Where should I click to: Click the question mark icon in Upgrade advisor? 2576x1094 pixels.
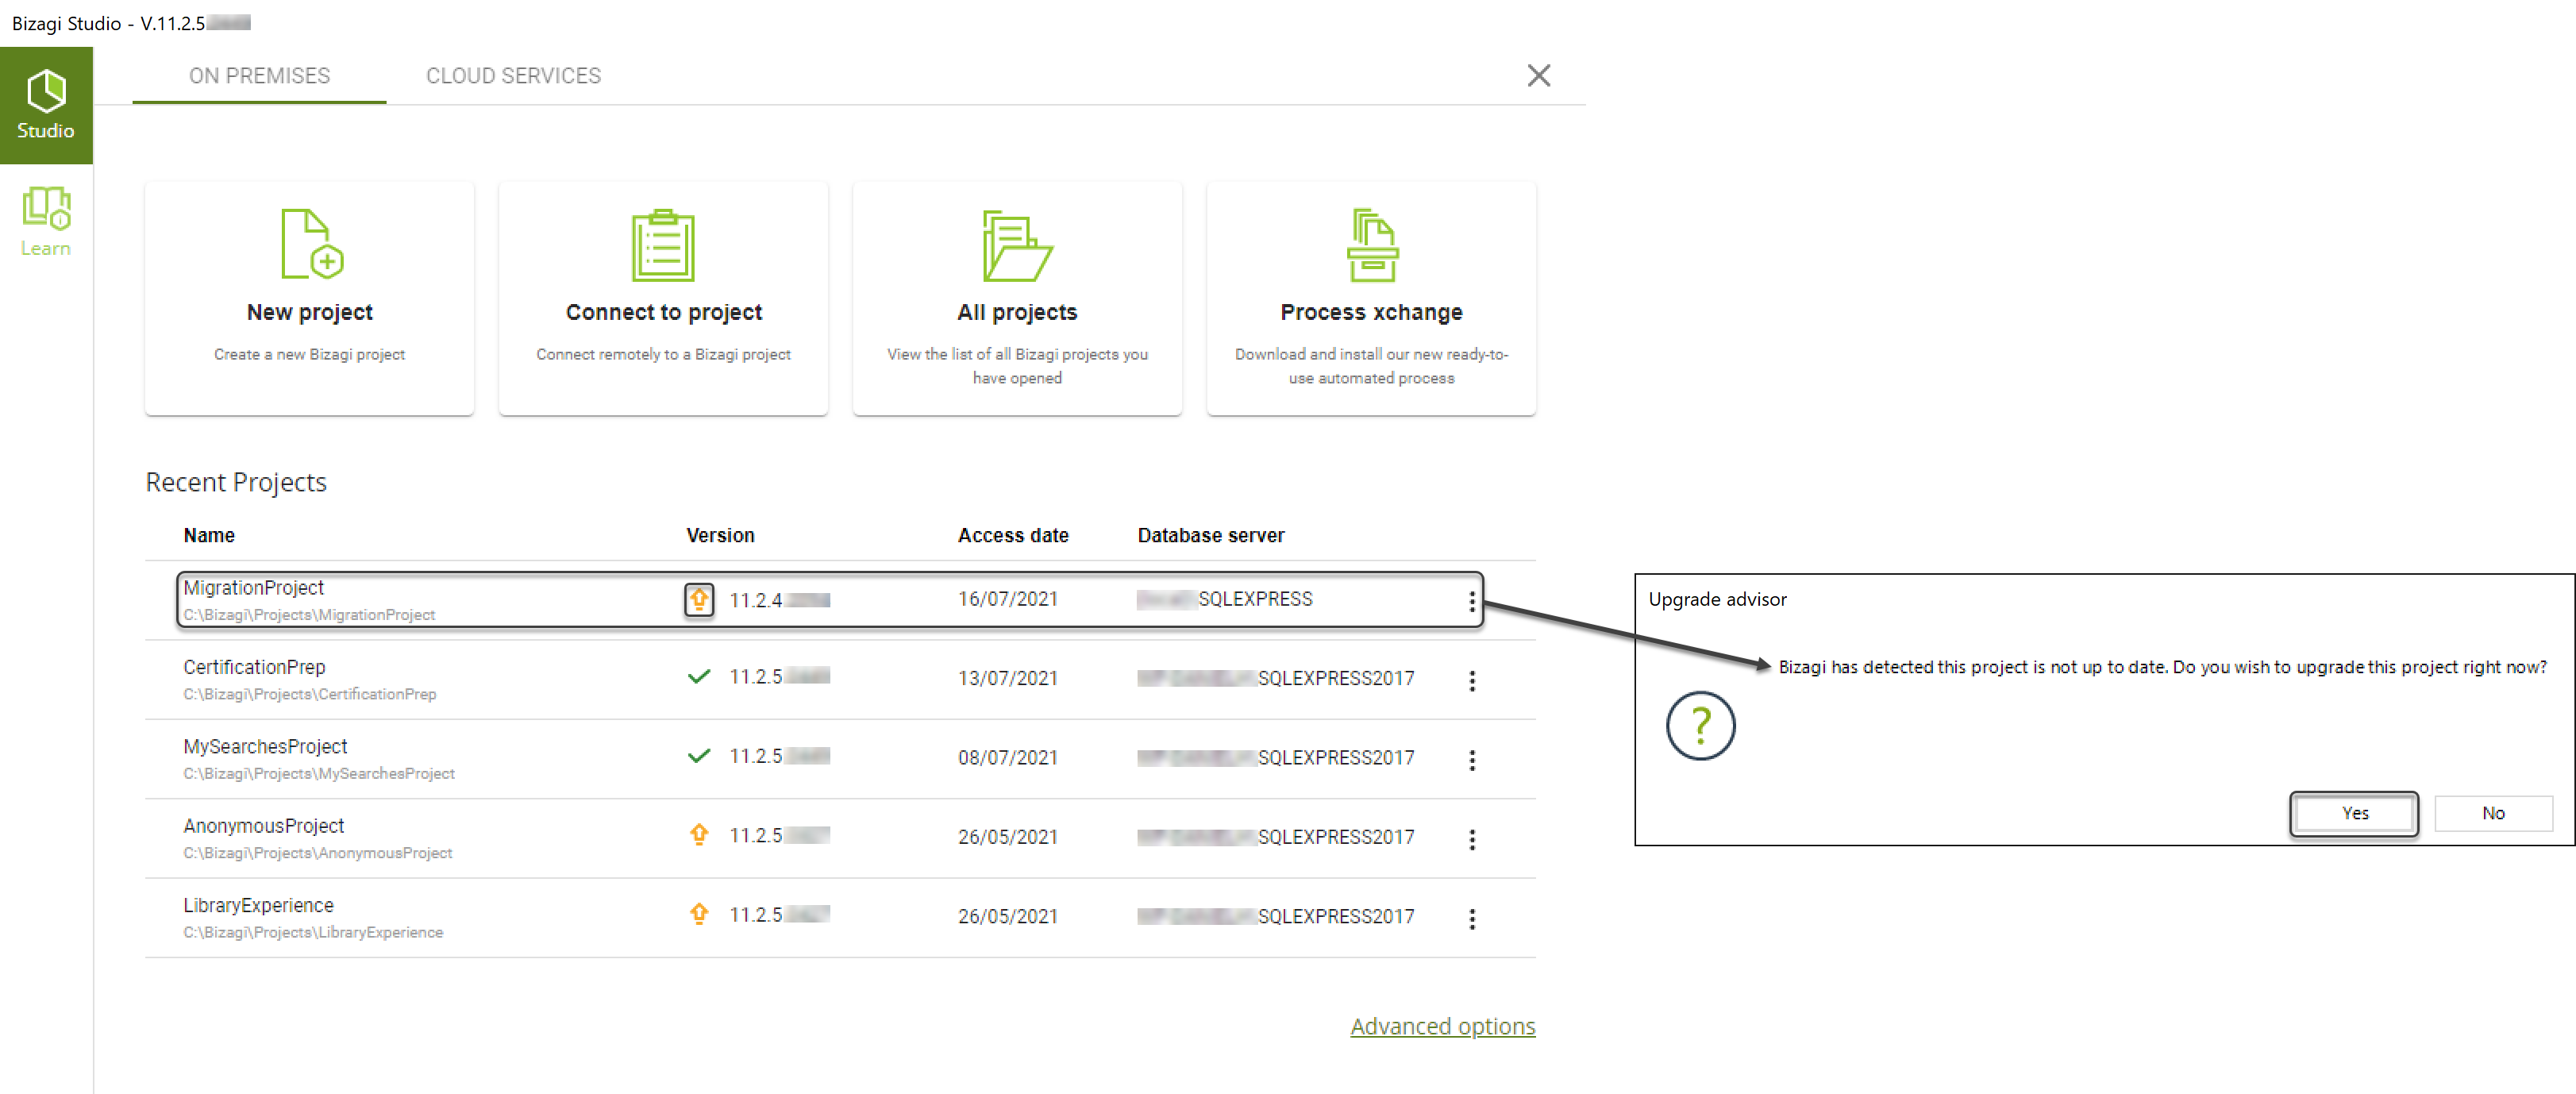tap(1700, 726)
